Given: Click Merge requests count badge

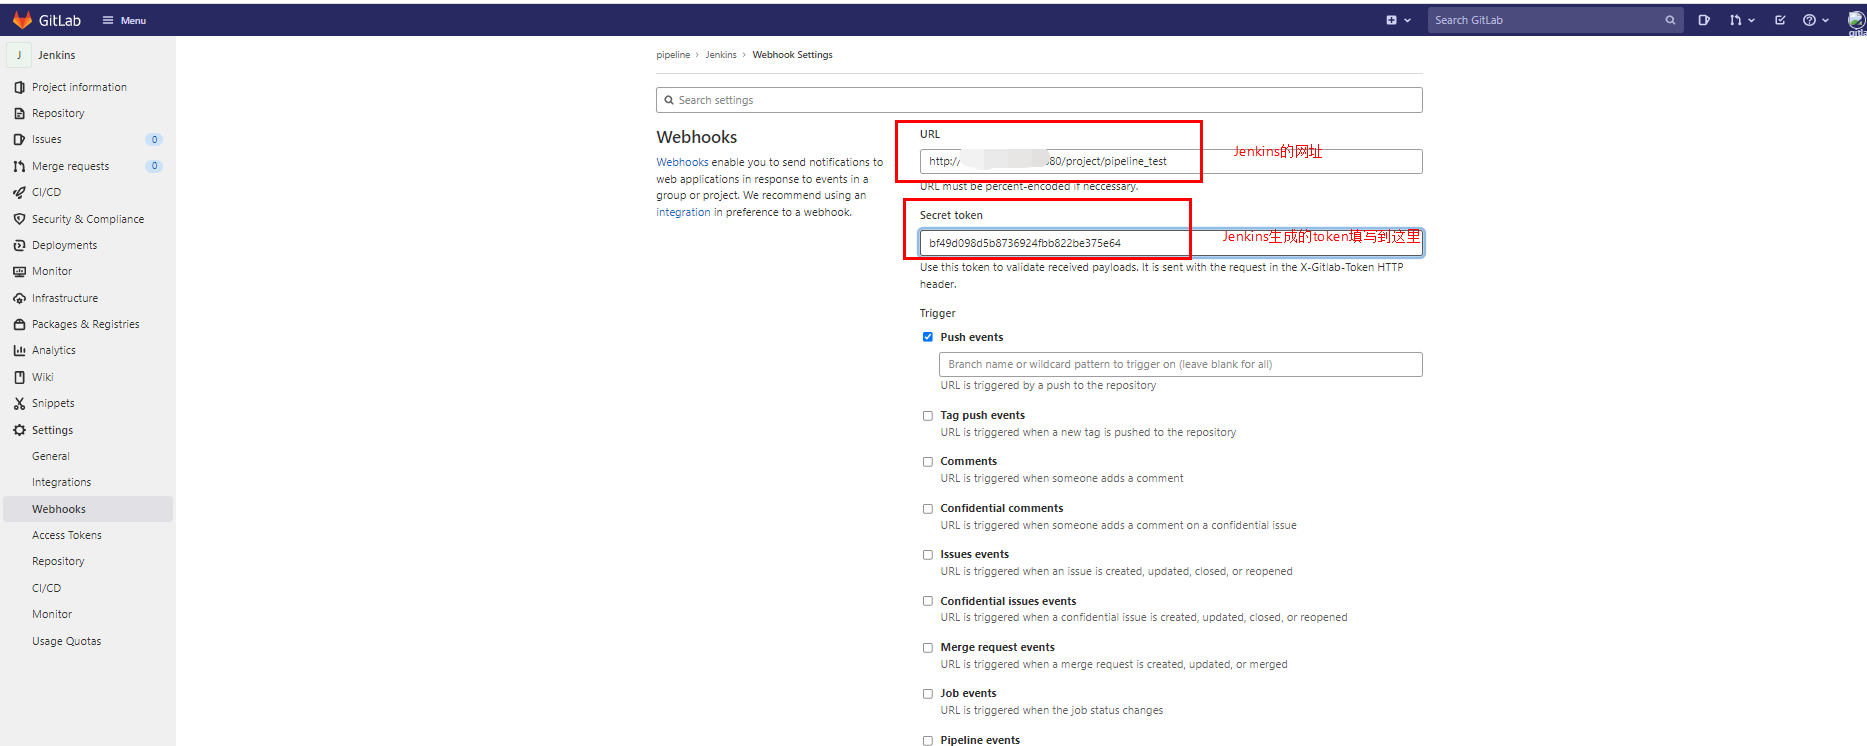Looking at the screenshot, I should [x=154, y=166].
